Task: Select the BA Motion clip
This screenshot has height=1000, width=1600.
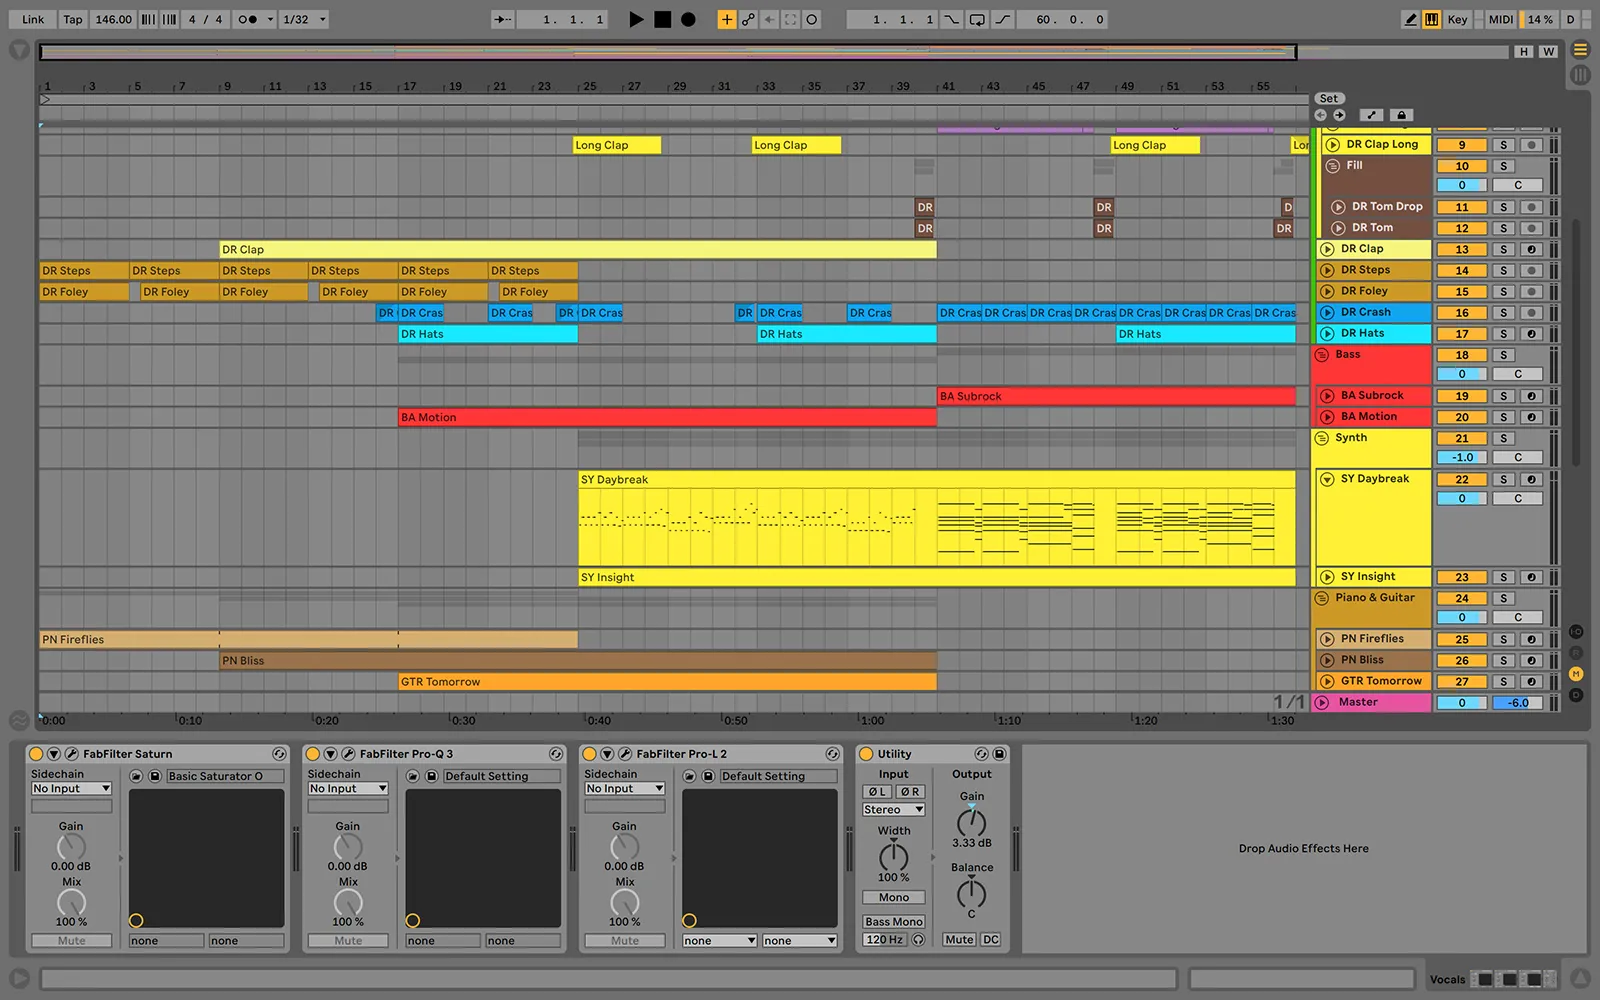Action: [667, 417]
